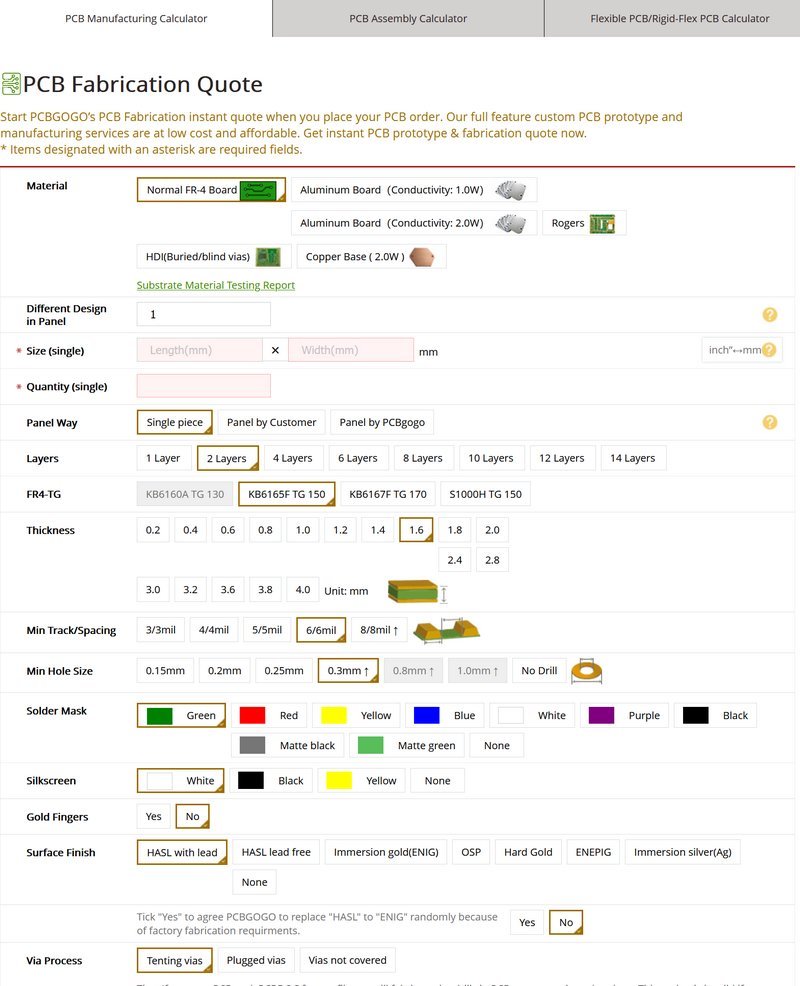The width and height of the screenshot is (800, 986).
Task: Set board thickness to 2.4
Action: pos(455,560)
